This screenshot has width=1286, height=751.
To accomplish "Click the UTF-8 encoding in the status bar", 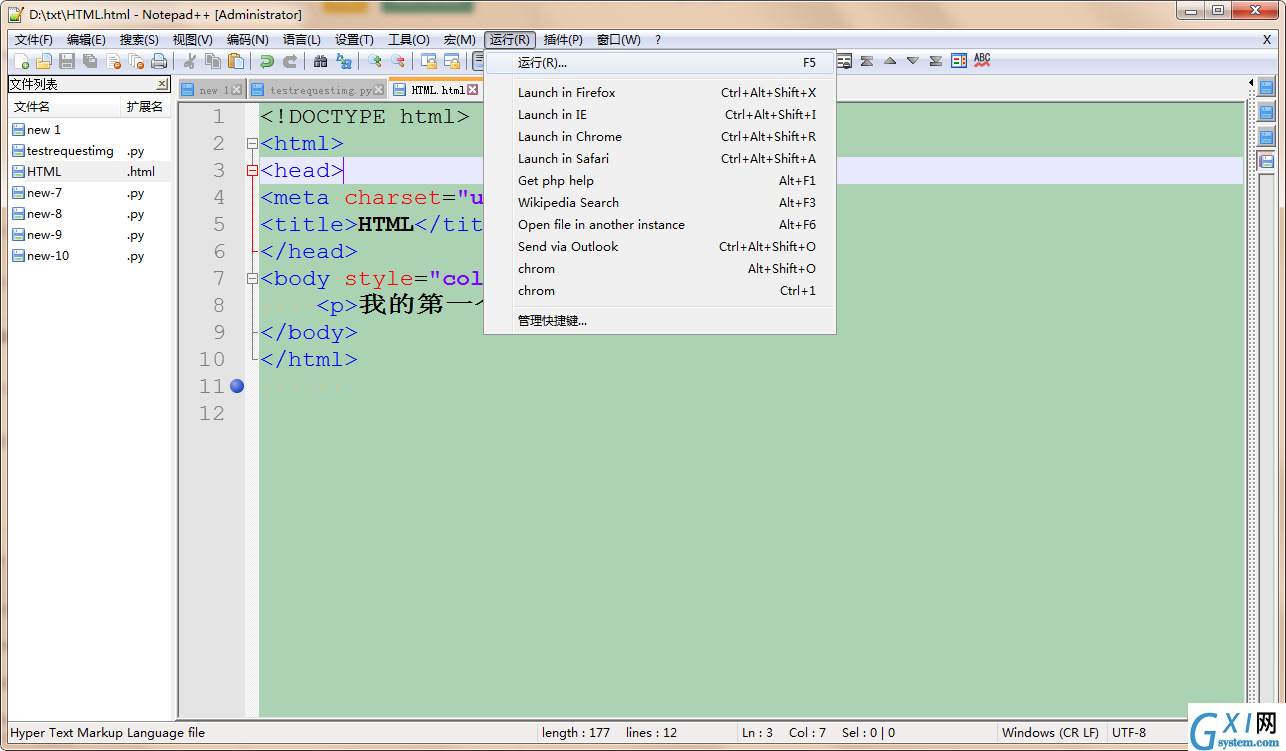I will point(1128,733).
